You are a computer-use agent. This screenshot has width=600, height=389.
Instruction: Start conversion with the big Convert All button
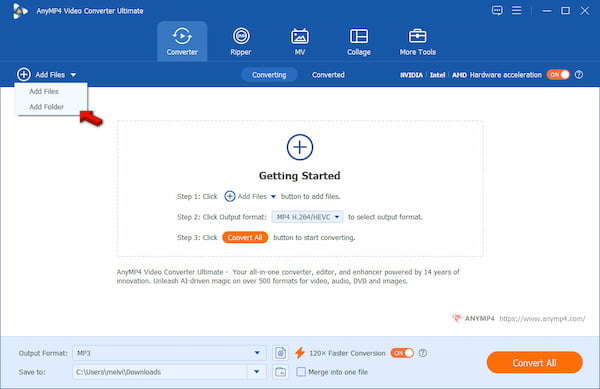535,362
